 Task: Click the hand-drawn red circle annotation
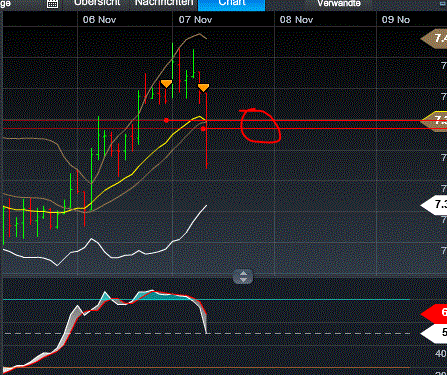tap(260, 126)
